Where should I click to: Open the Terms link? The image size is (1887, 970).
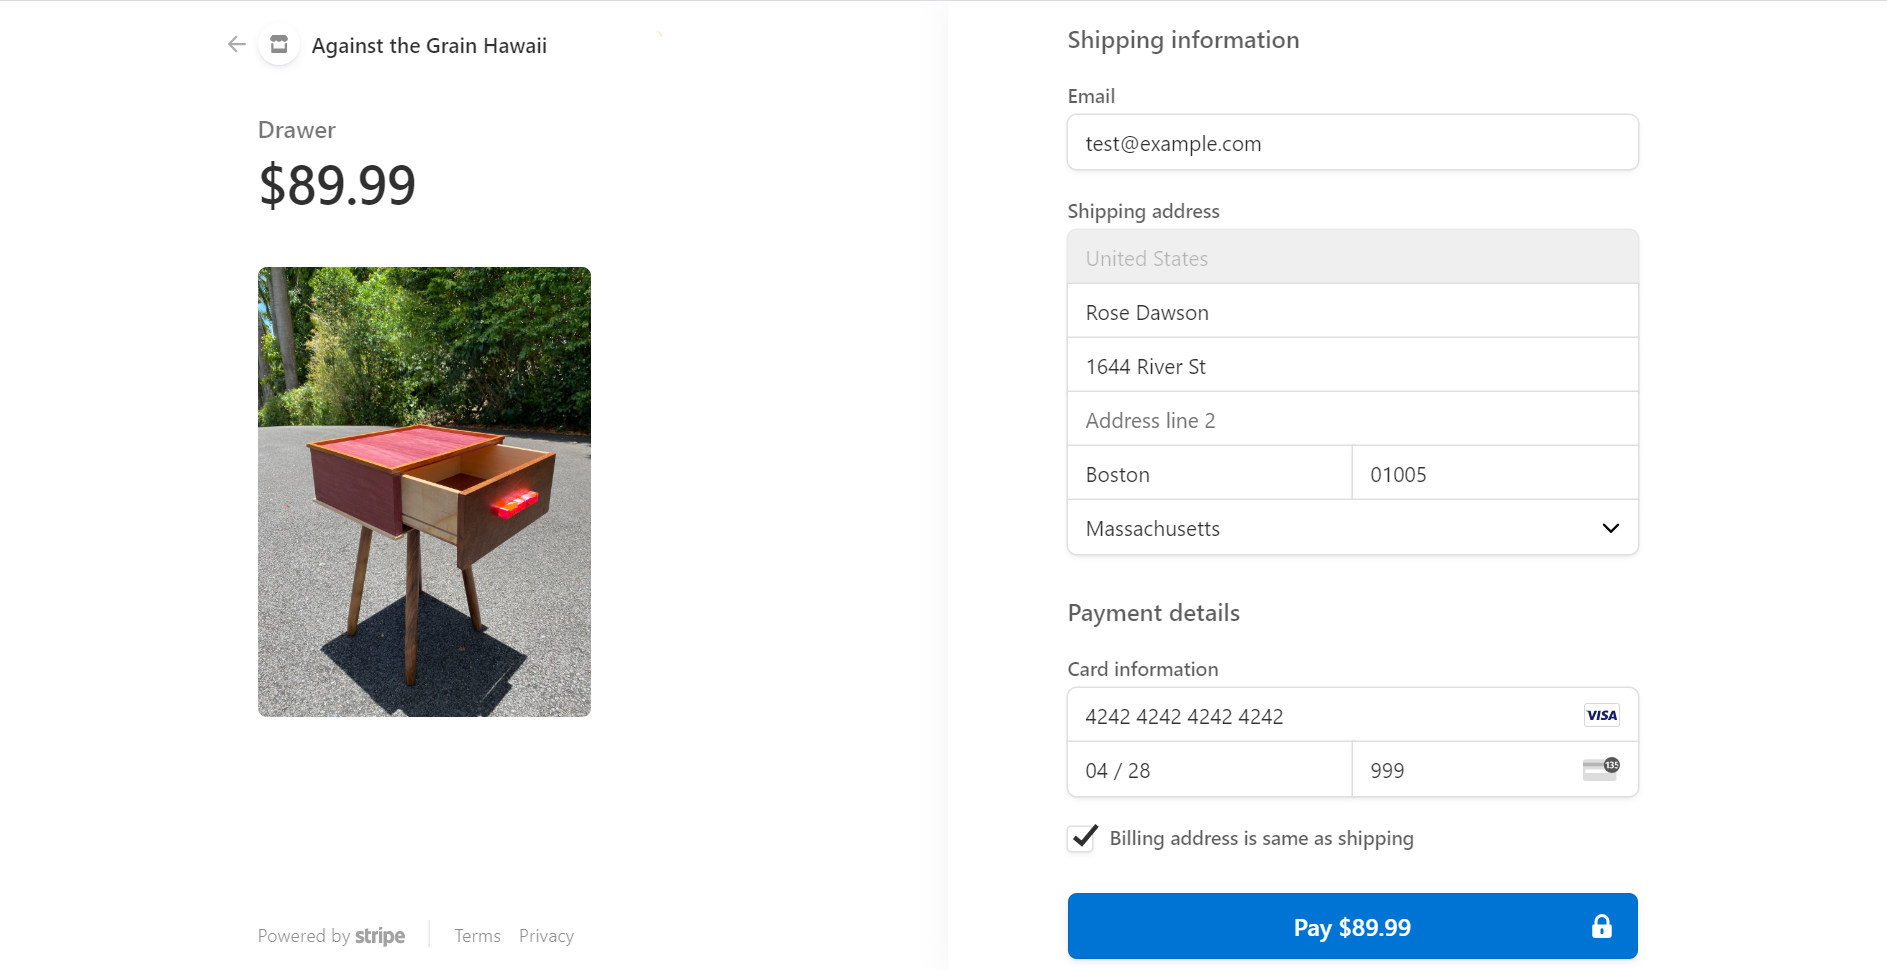point(477,936)
